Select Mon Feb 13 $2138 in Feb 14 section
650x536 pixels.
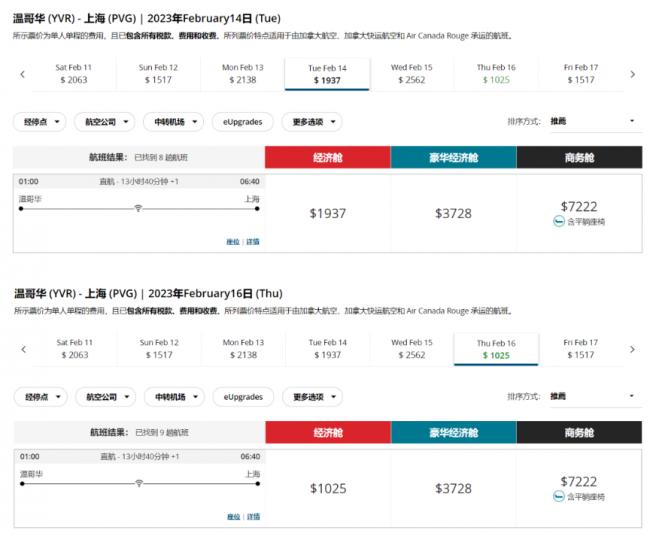click(x=243, y=74)
